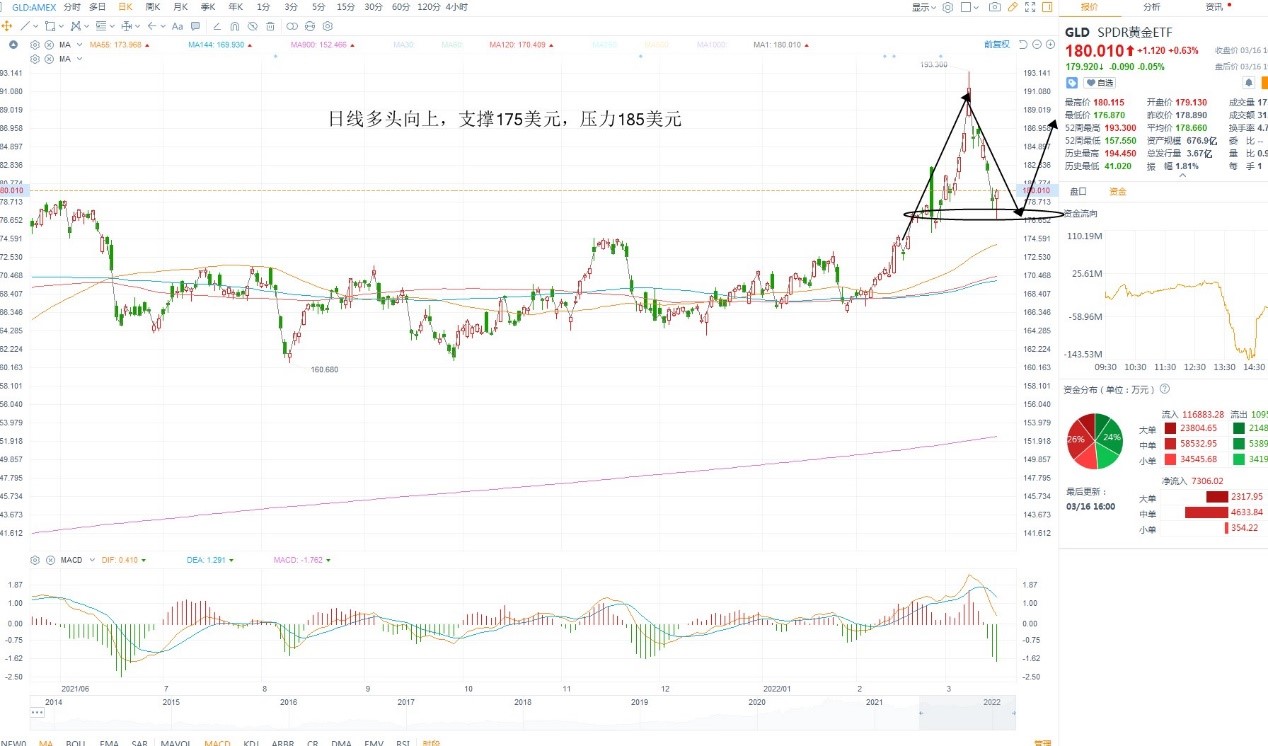1268x746 pixels.
Task: Select the 4小时 interval
Action: 457,7
